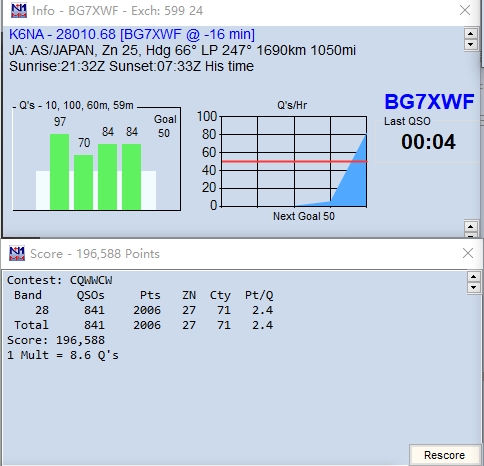Click the Next Goal 50 label
This screenshot has height=466, width=484.
[304, 216]
